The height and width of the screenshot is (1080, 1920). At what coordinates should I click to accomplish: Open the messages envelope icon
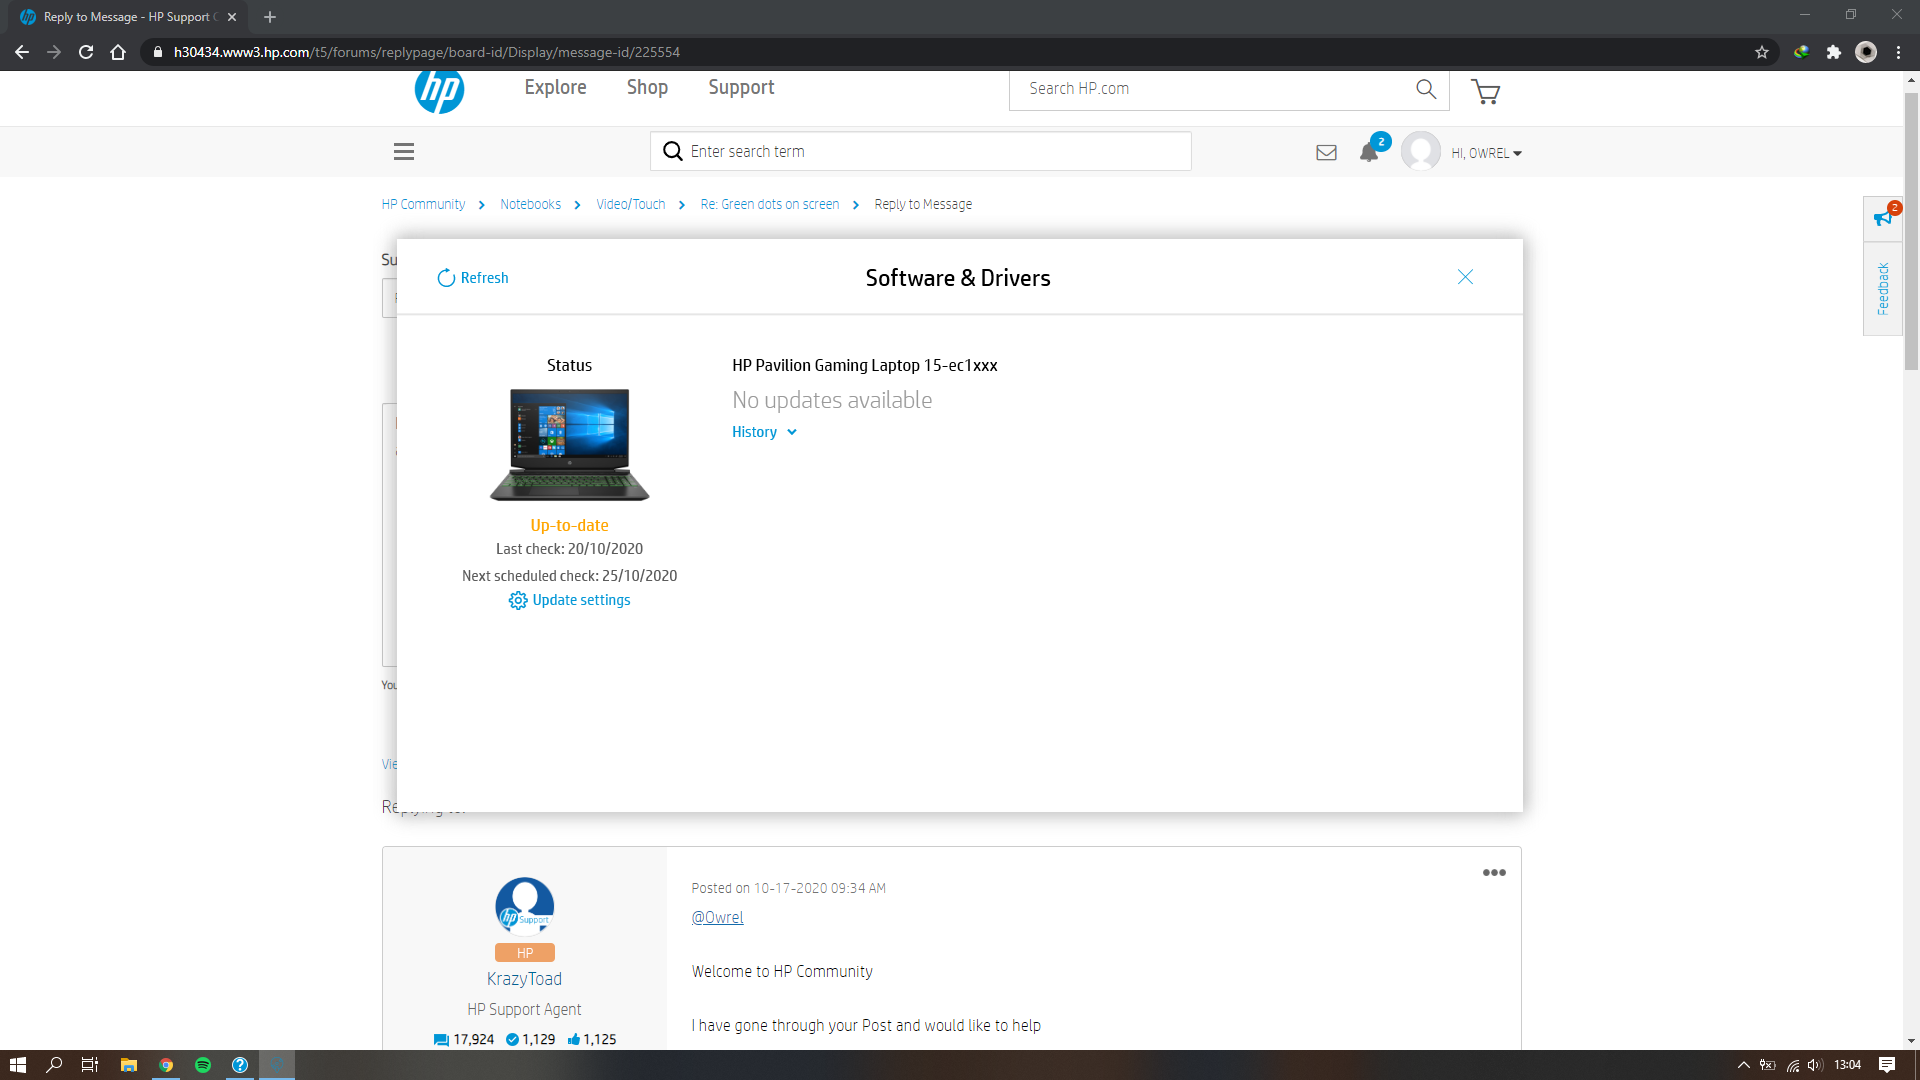[x=1326, y=153]
